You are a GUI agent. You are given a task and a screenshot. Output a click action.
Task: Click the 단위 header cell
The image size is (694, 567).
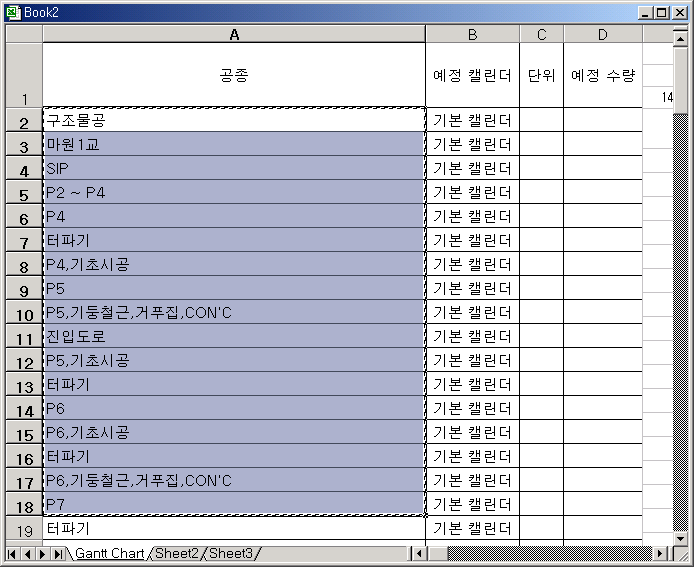[541, 75]
